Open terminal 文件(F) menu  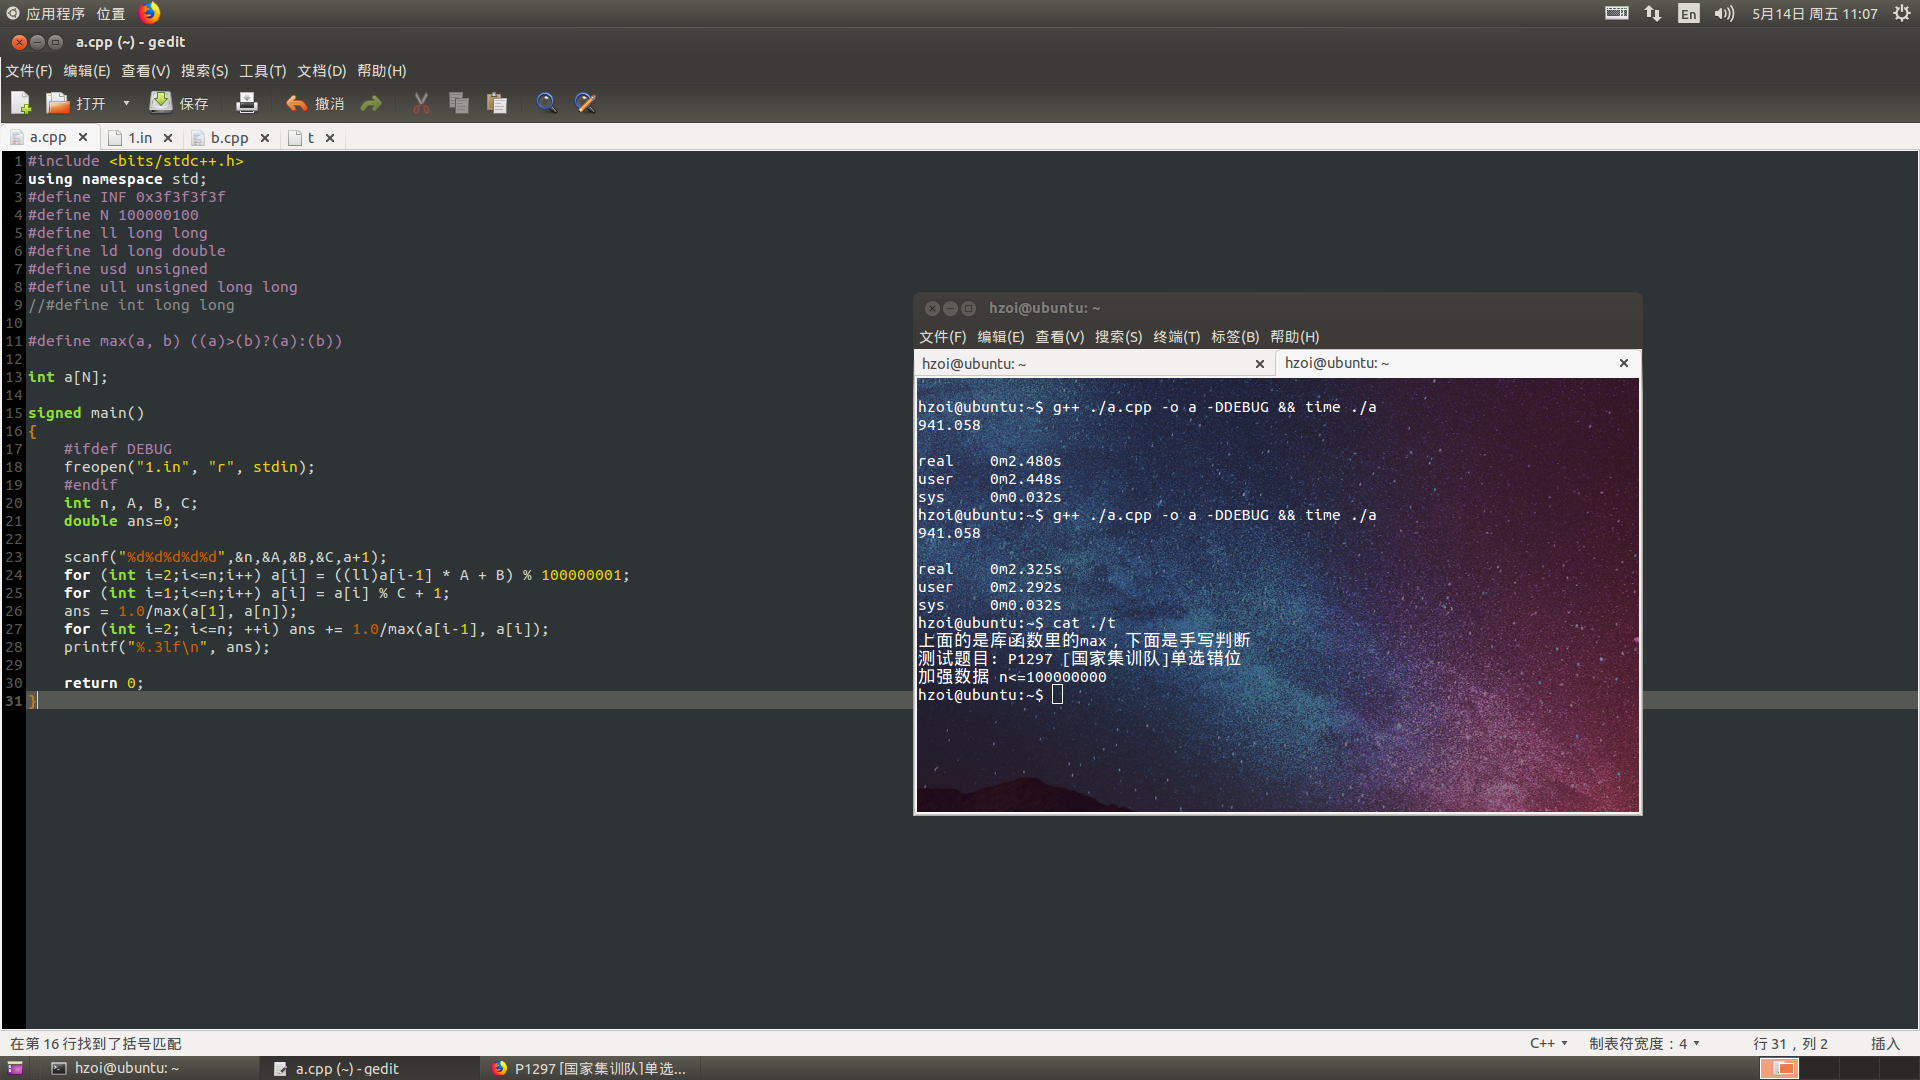tap(943, 337)
